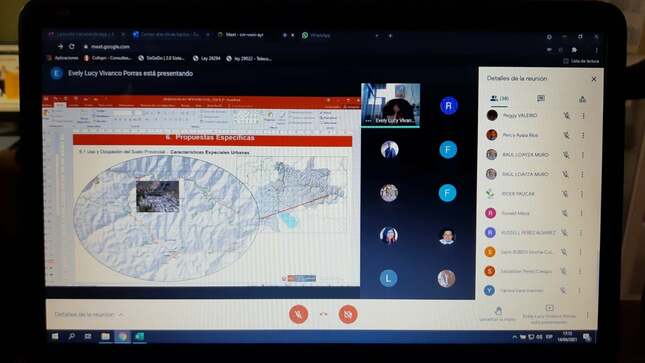Open the activities icon in the side panel
The width and height of the screenshot is (645, 363).
[x=582, y=99]
